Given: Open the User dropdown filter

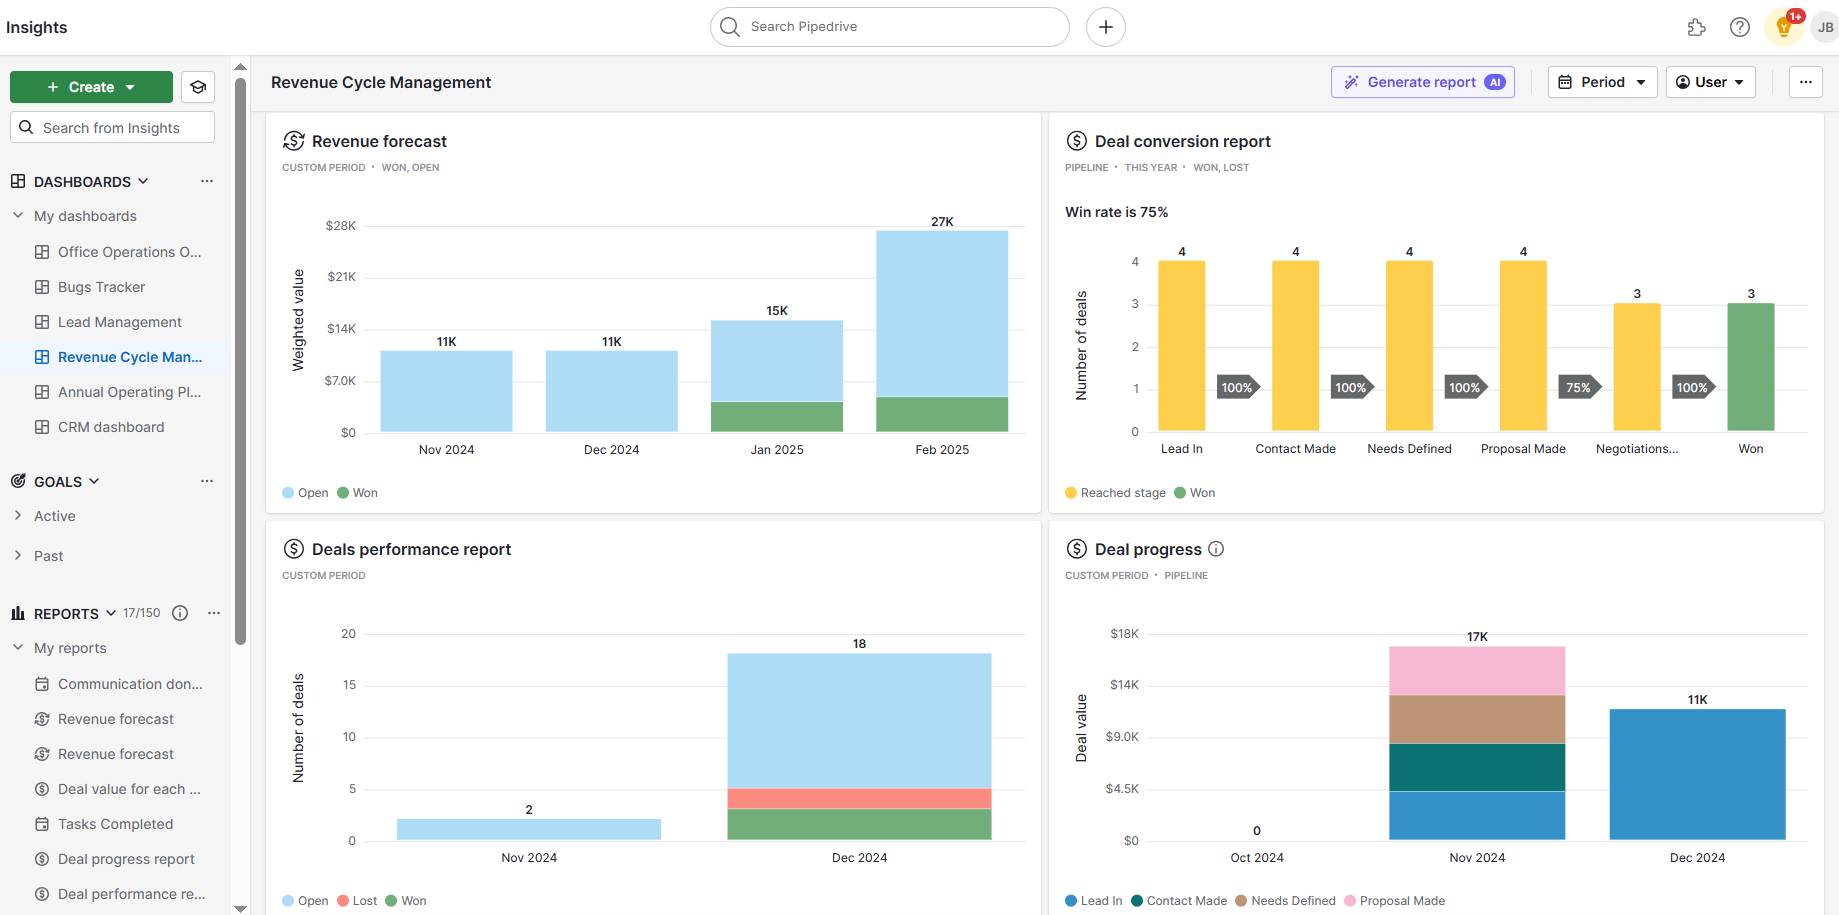Looking at the screenshot, I should tap(1710, 82).
